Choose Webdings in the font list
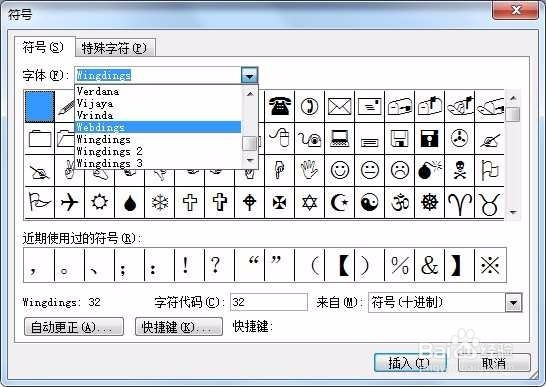Screen dimensions: 546x387 (x=158, y=127)
